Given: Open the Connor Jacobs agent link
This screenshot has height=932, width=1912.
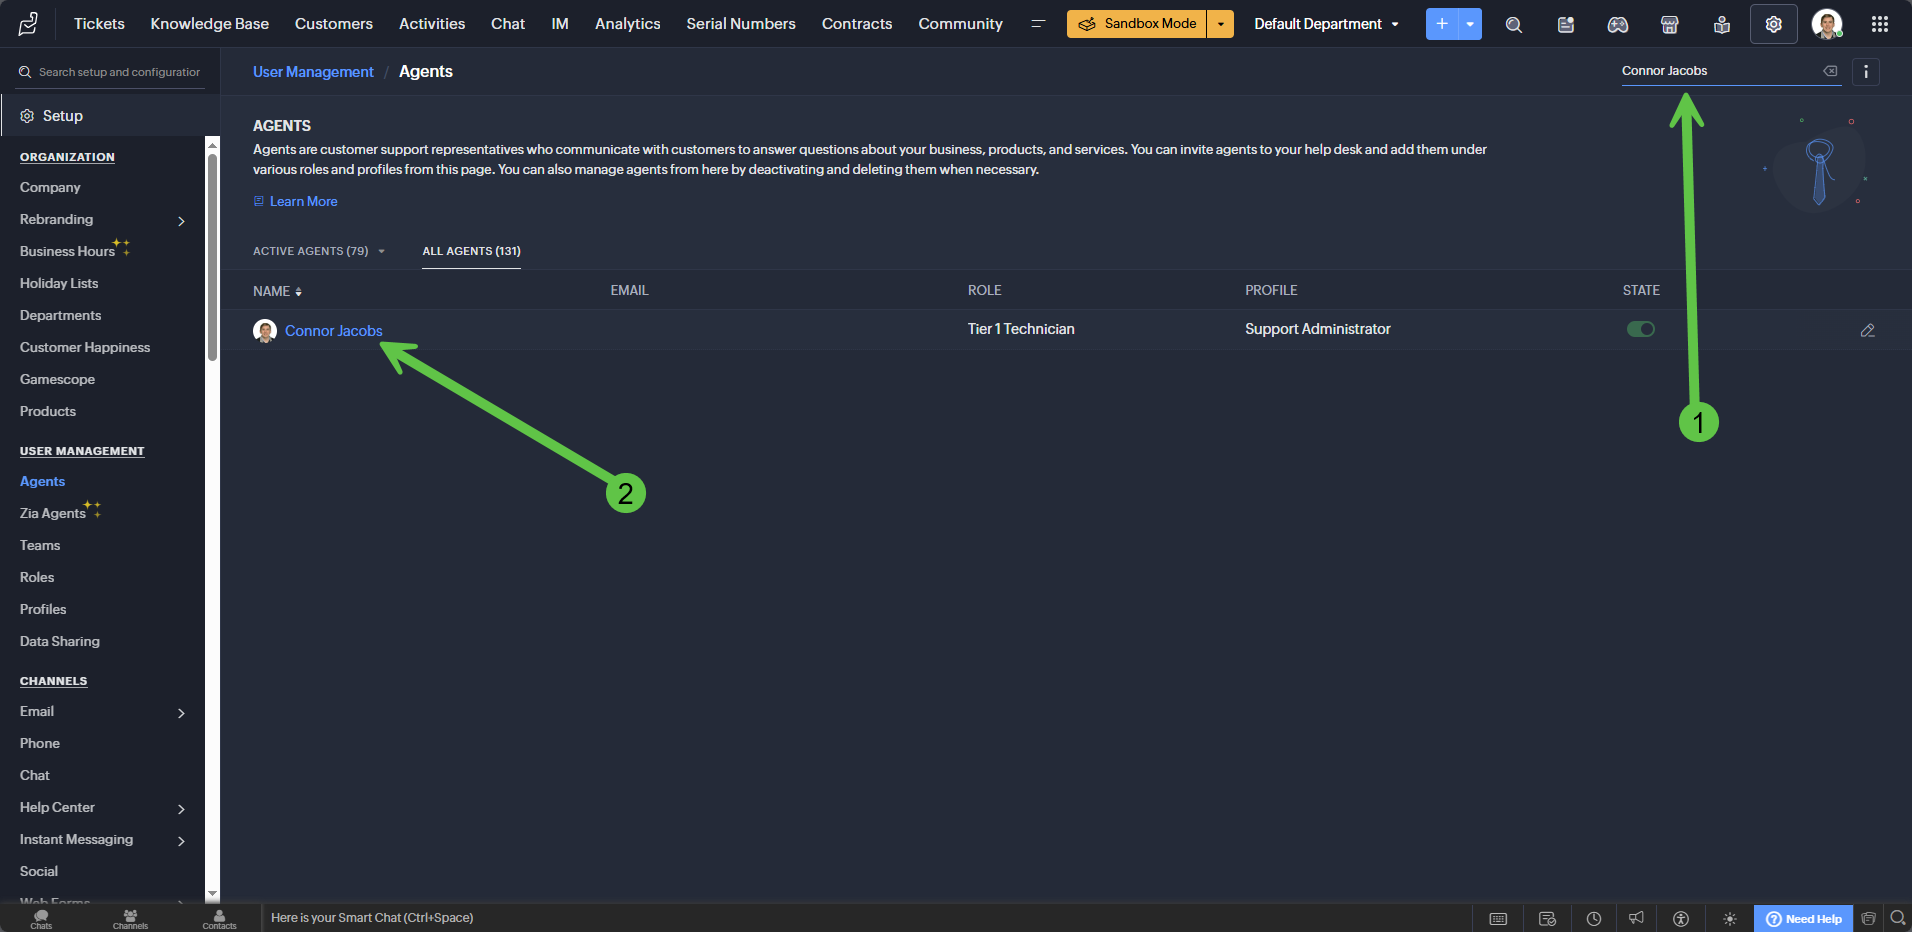Looking at the screenshot, I should (333, 331).
